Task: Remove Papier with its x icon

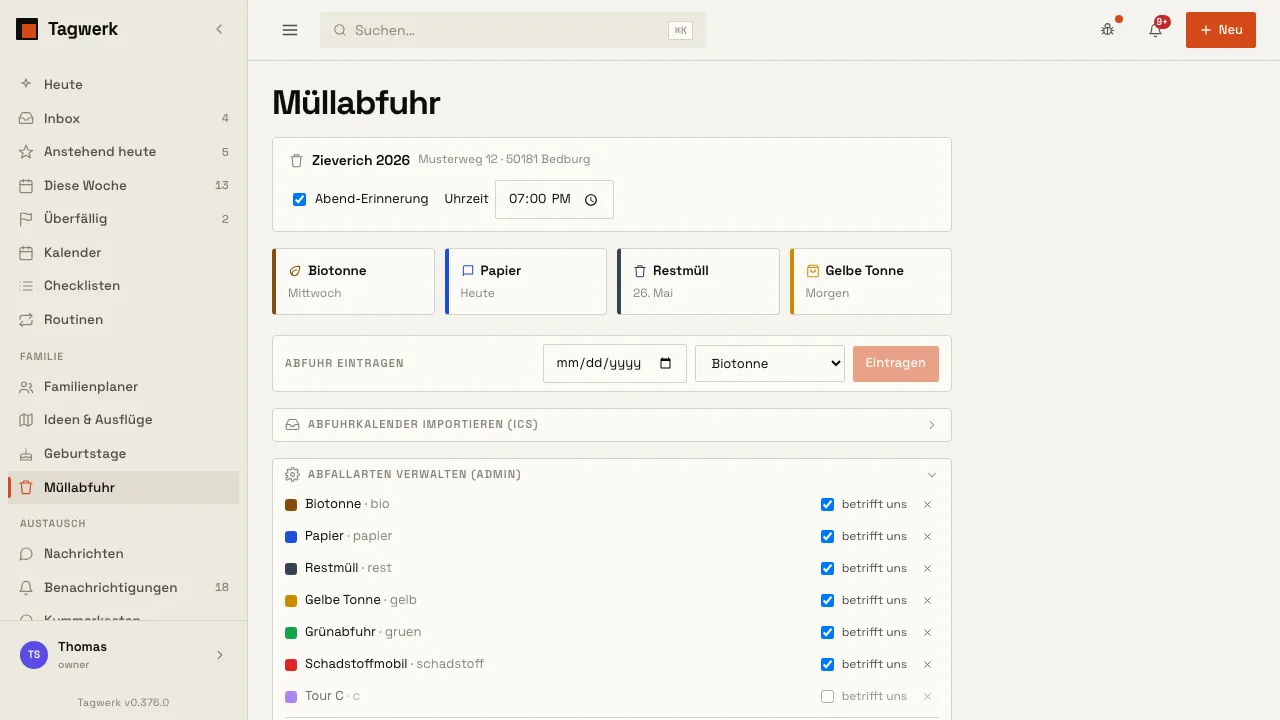Action: (x=927, y=536)
